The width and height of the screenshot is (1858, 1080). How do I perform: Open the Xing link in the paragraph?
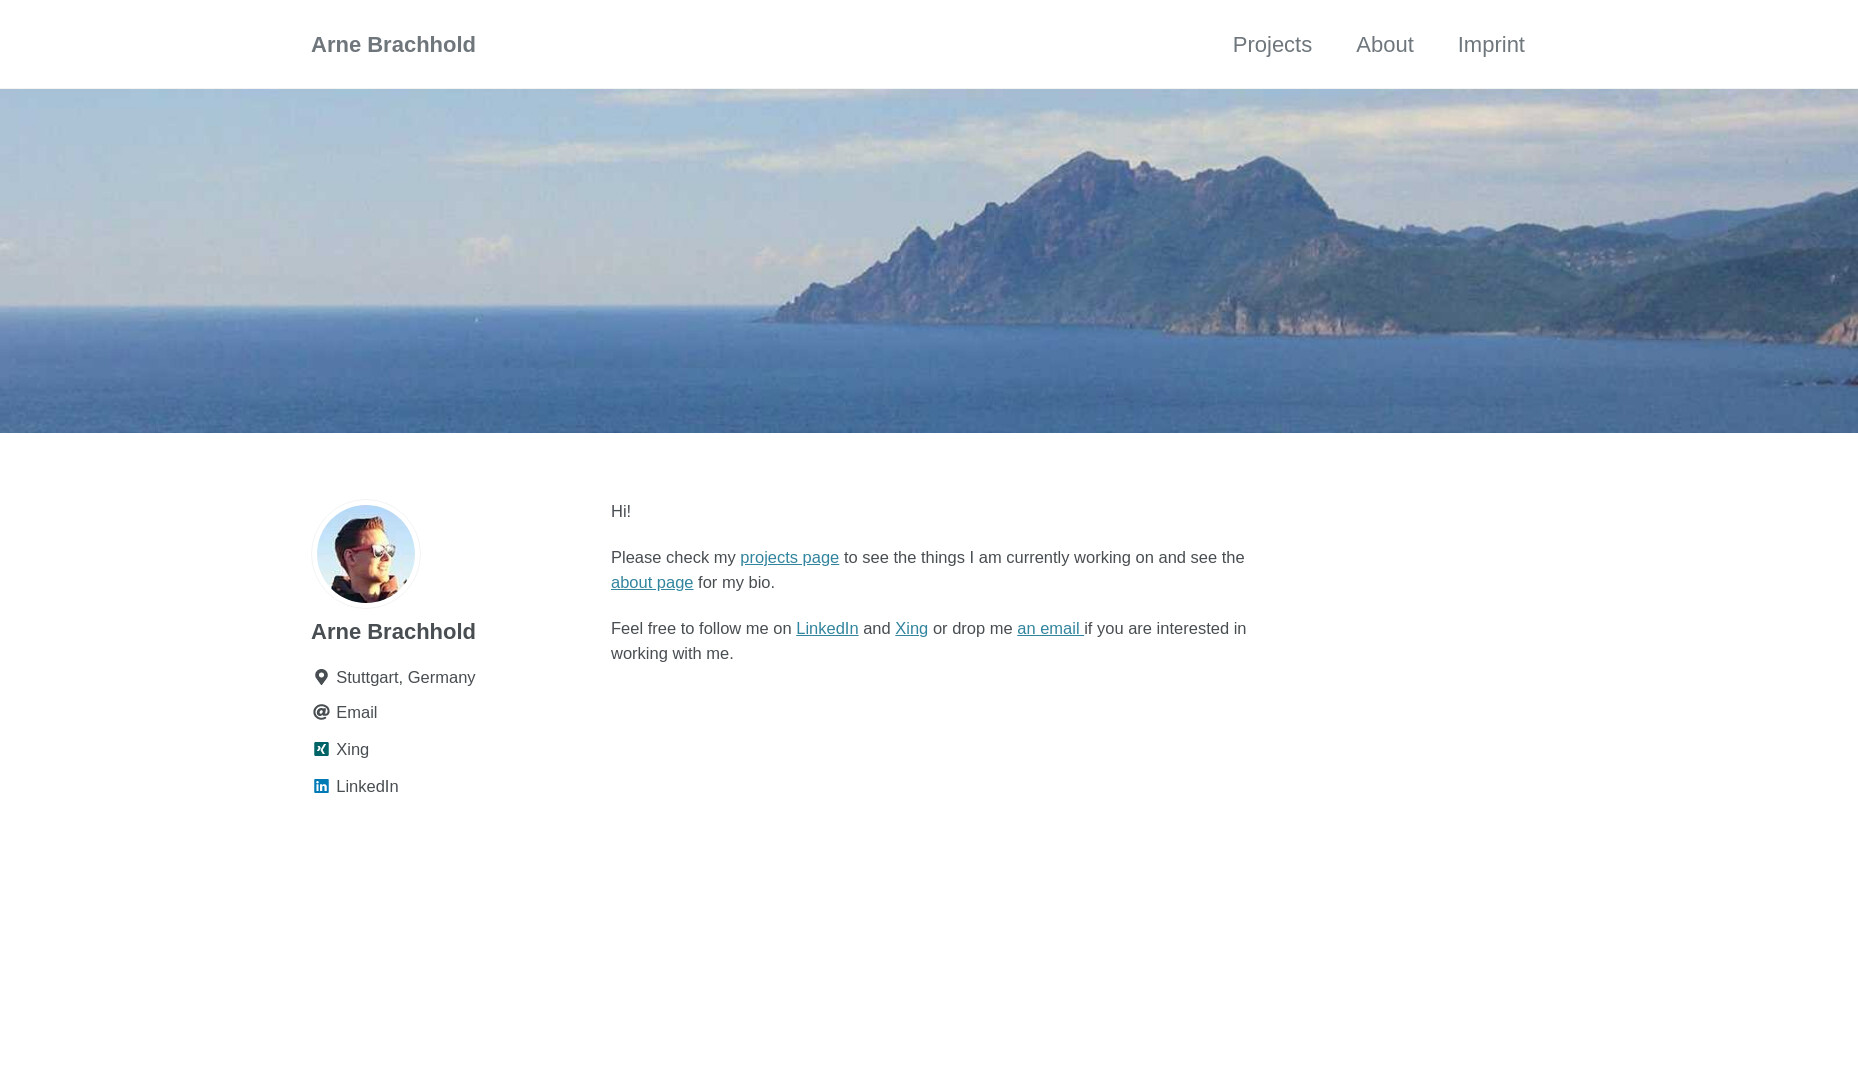click(911, 628)
